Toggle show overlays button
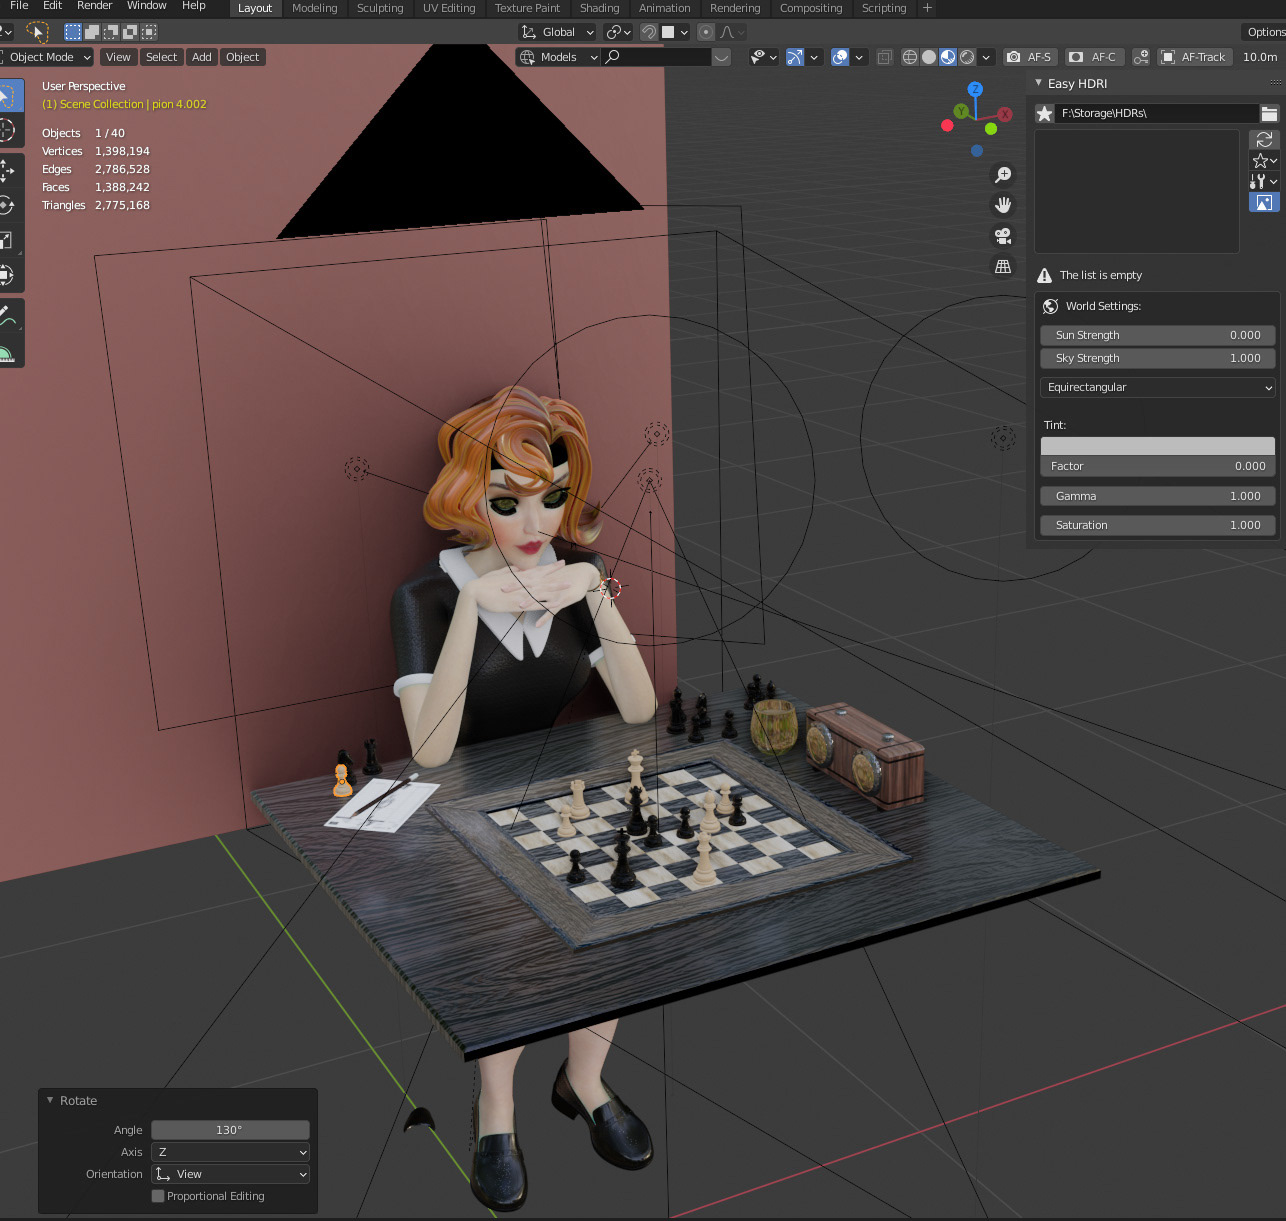This screenshot has height=1221, width=1286. tap(840, 57)
